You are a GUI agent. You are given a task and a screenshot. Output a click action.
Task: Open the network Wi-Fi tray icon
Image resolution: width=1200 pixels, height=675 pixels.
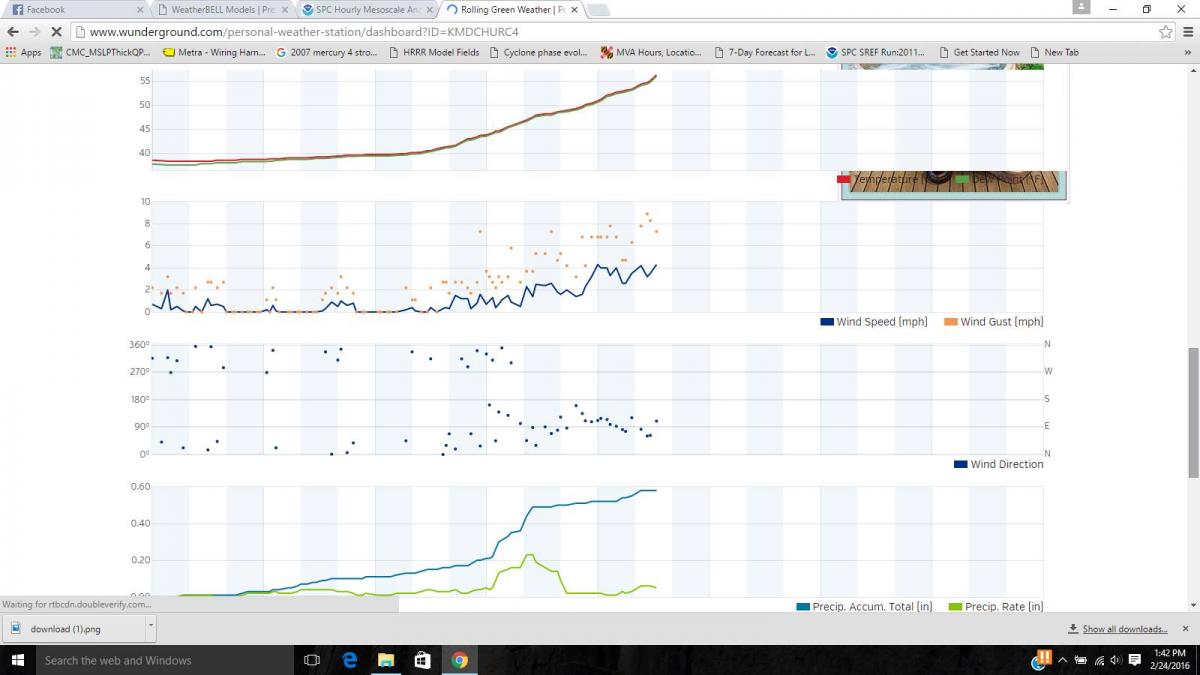pos(1100,660)
